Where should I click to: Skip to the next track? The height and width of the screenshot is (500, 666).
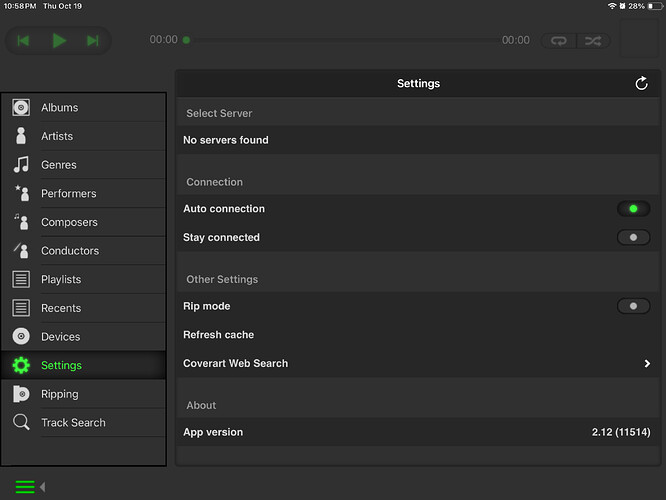93,41
